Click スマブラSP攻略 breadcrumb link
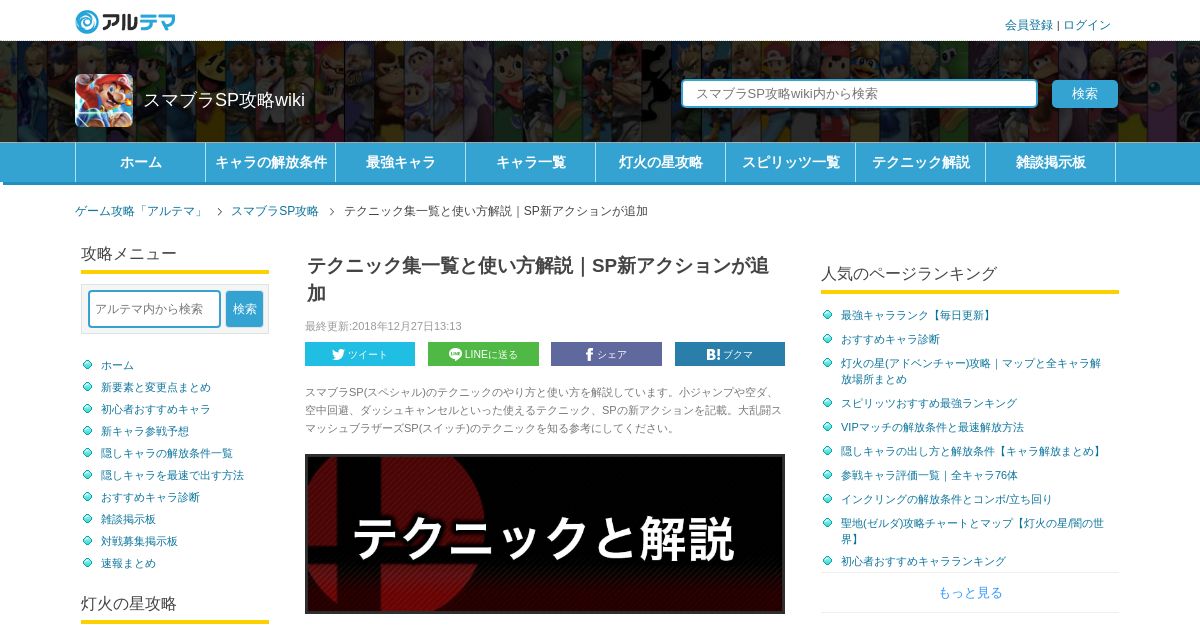Viewport: 1200px width, 630px height. pos(275,211)
